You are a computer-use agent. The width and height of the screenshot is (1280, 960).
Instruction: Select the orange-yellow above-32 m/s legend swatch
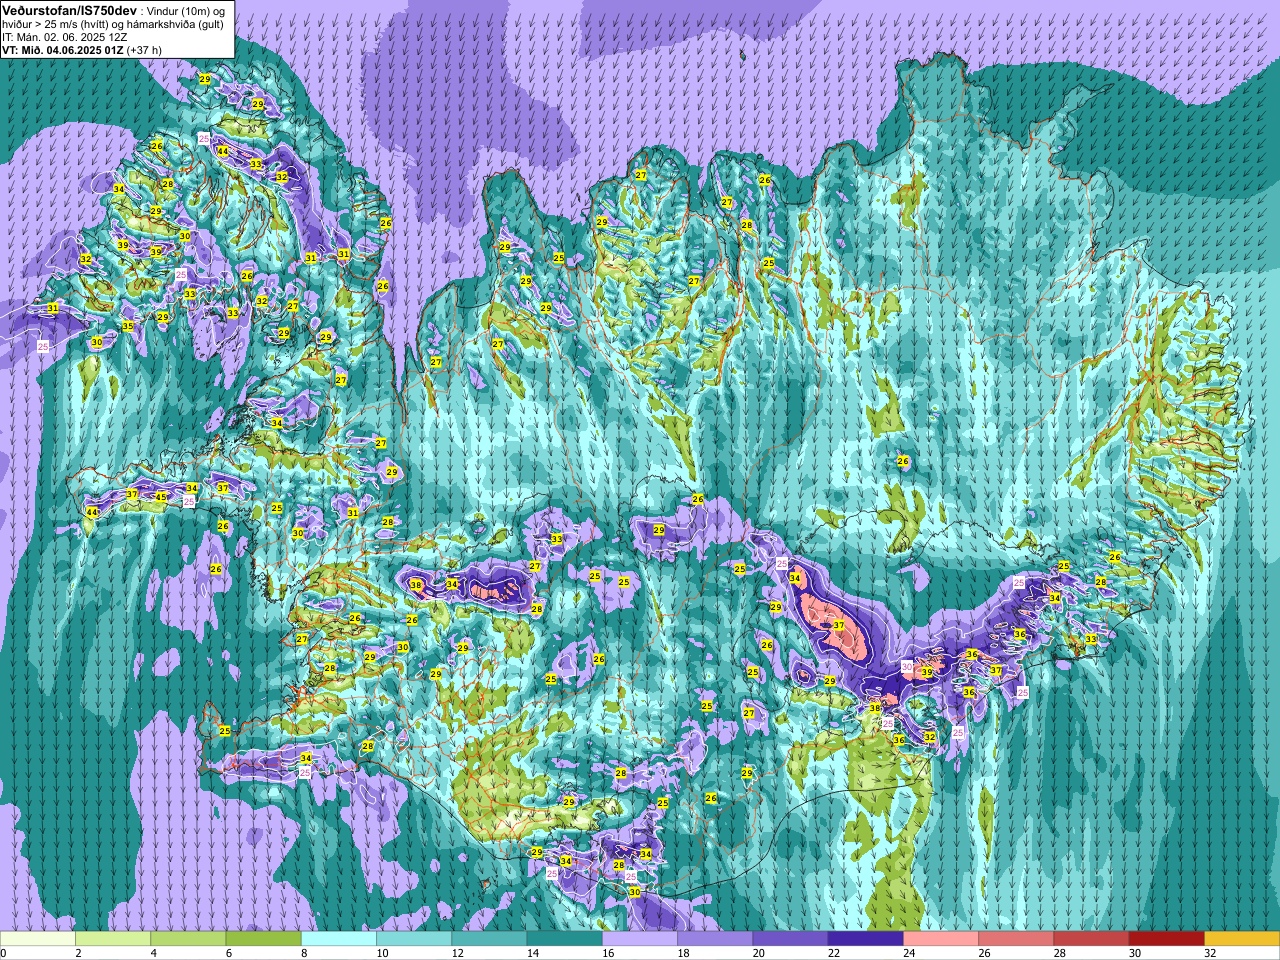point(1242,939)
